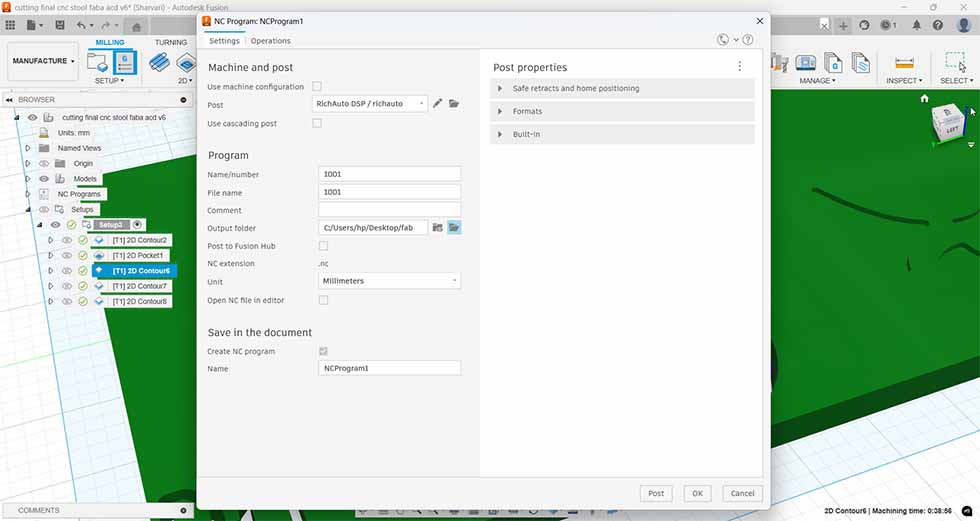The image size is (980, 521).
Task: Enable Use machine configuration checkbox
Action: coord(317,86)
